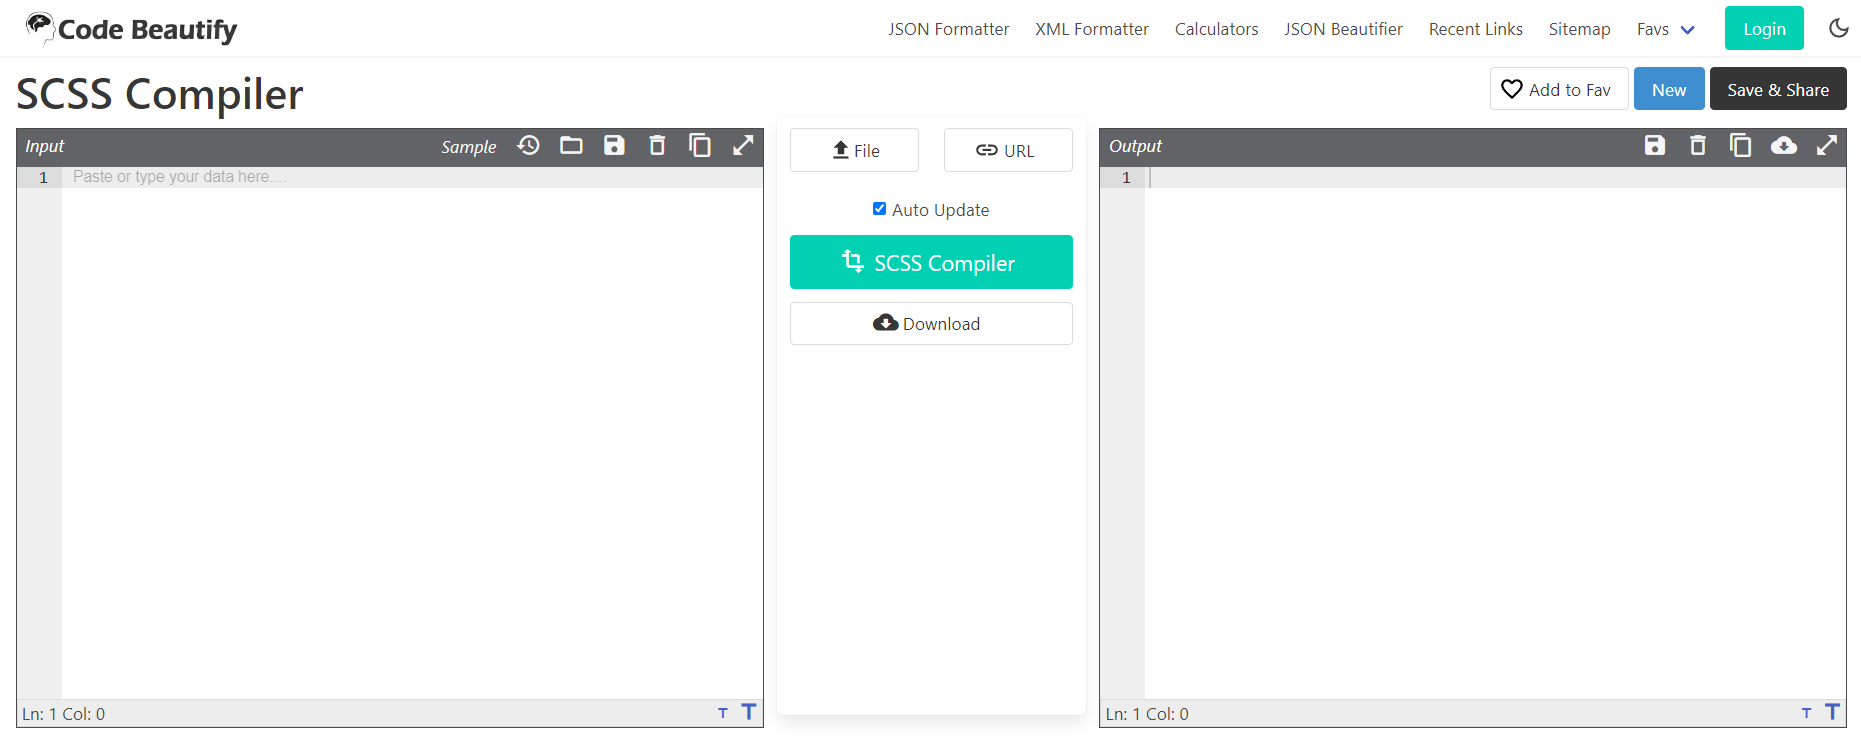Click the open folder icon in Input toolbar
The image size is (1861, 753).
tap(571, 146)
